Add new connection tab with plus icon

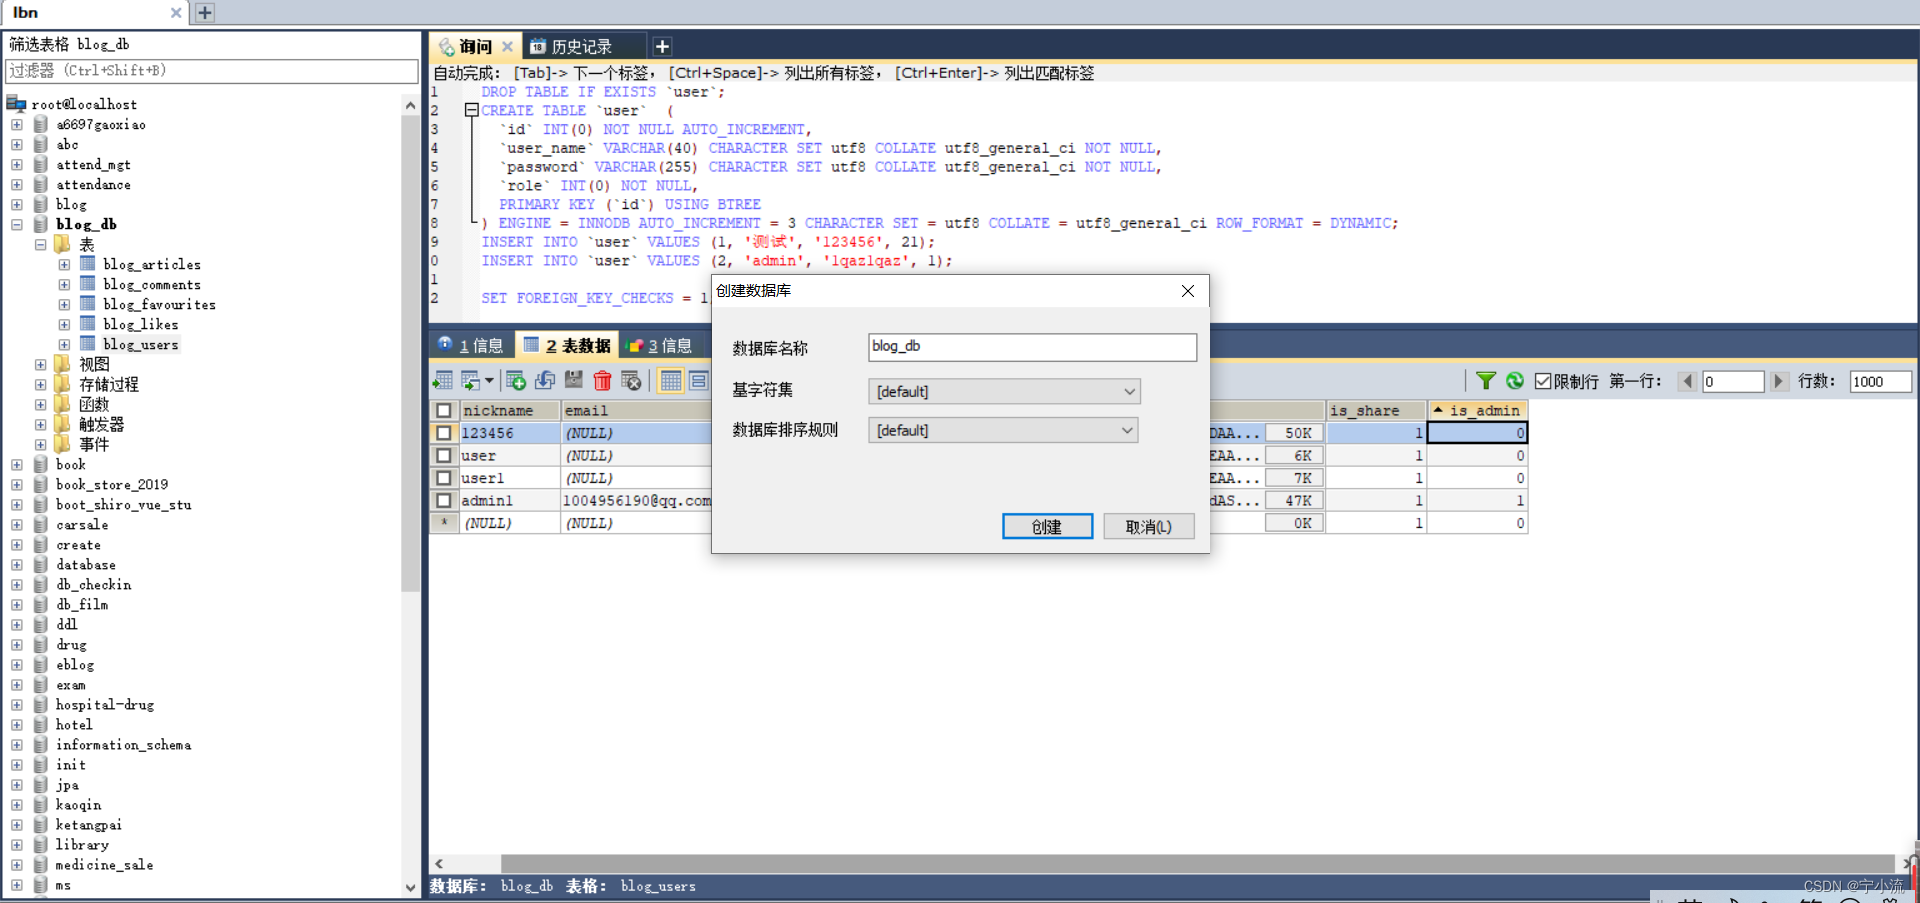pos(205,12)
